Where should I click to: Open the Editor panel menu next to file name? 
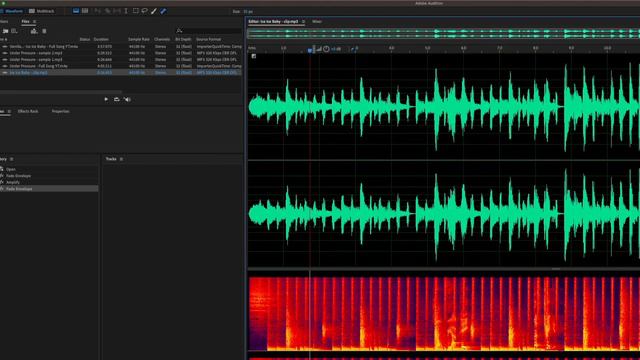pyautogui.click(x=303, y=21)
